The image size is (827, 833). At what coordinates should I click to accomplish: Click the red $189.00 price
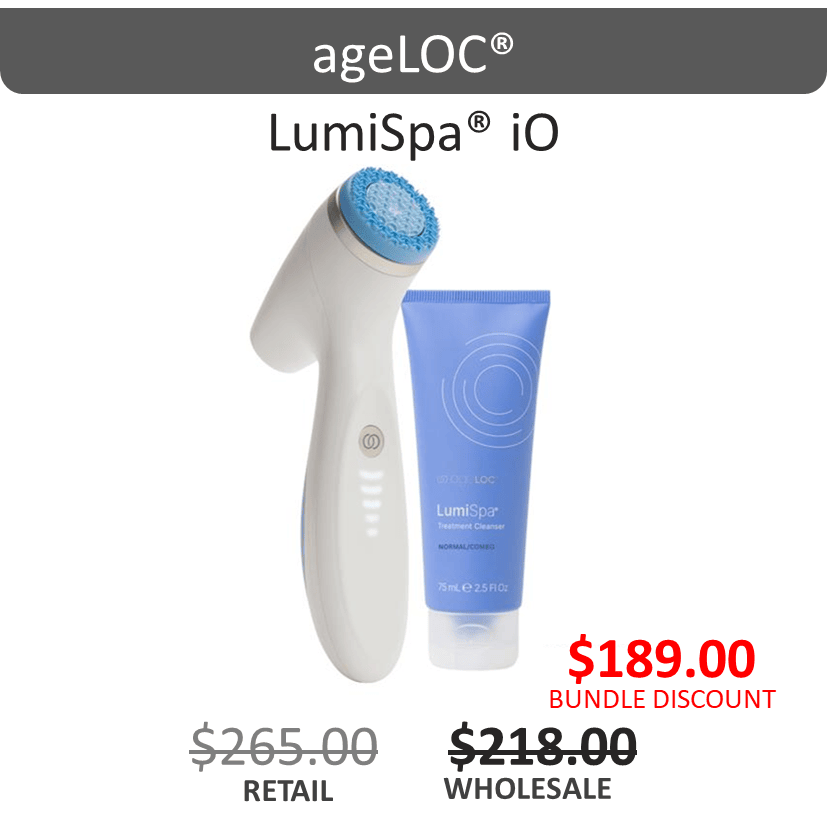click(x=661, y=659)
